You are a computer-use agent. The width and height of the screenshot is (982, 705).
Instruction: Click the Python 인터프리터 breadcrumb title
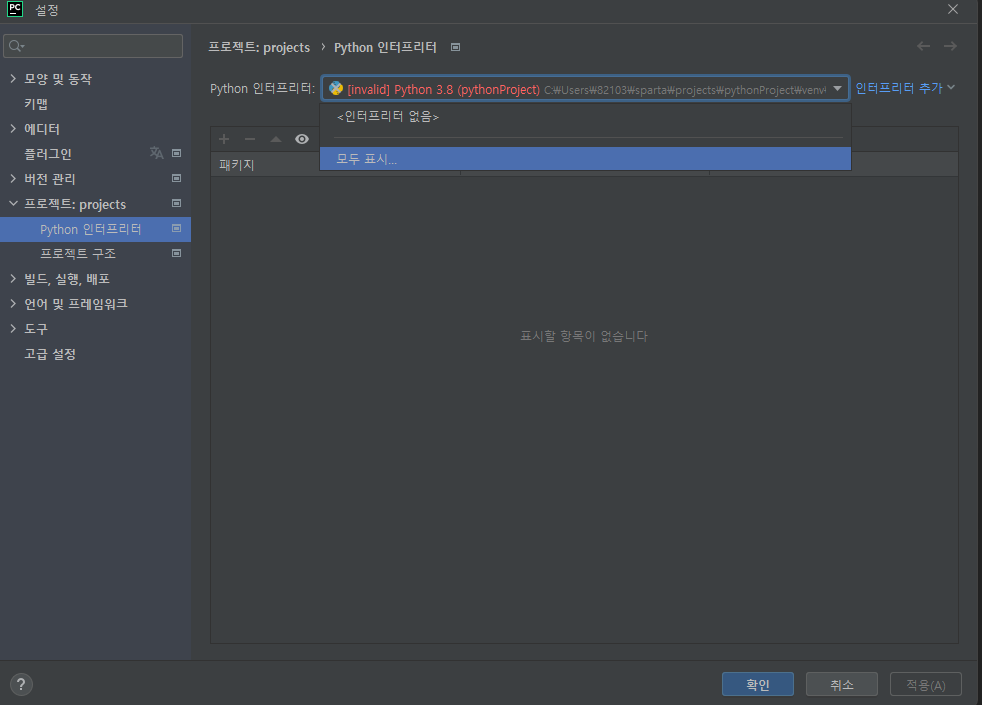pos(385,48)
